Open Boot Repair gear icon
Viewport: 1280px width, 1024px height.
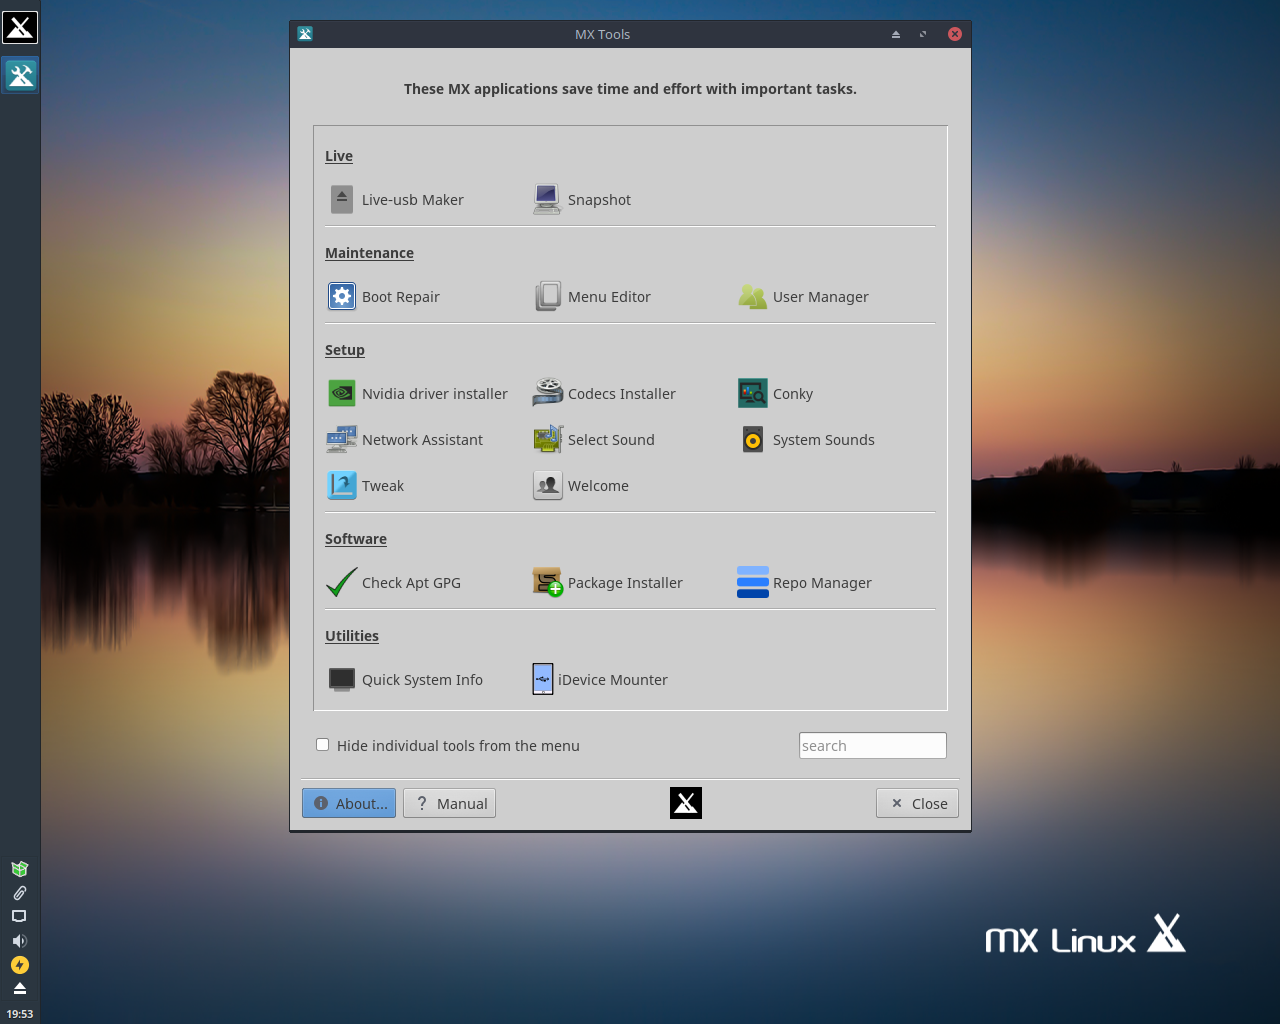tap(342, 297)
